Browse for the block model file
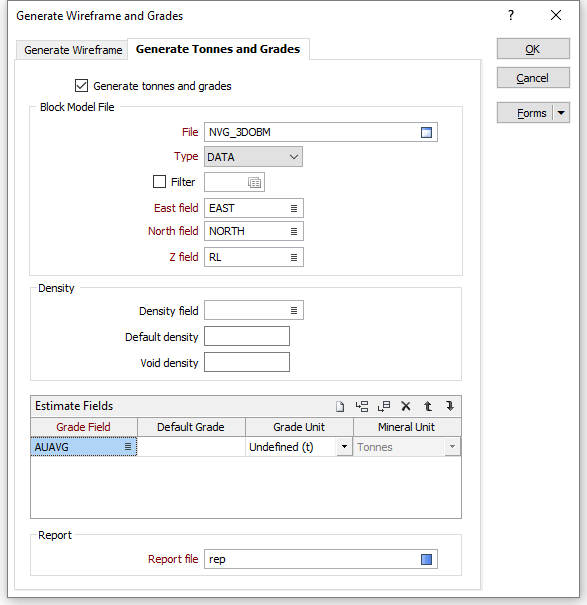This screenshot has width=587, height=605. click(x=426, y=132)
